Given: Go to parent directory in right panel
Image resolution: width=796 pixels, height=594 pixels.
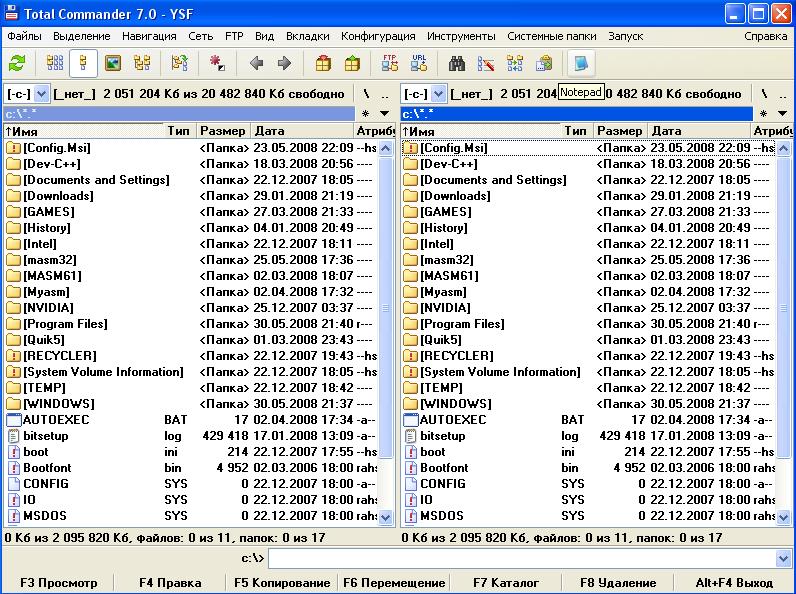Looking at the screenshot, I should pyautogui.click(x=783, y=95).
